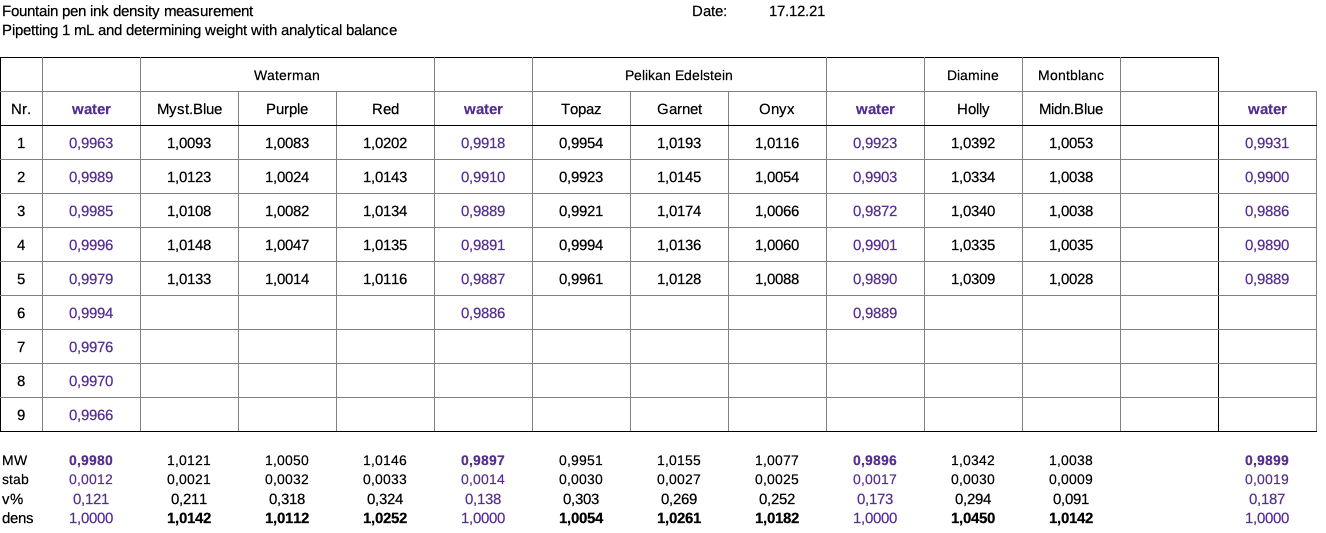Screen dimensions: 1326x533
Task: Select the Garnet column header
Action: pyautogui.click(x=679, y=109)
